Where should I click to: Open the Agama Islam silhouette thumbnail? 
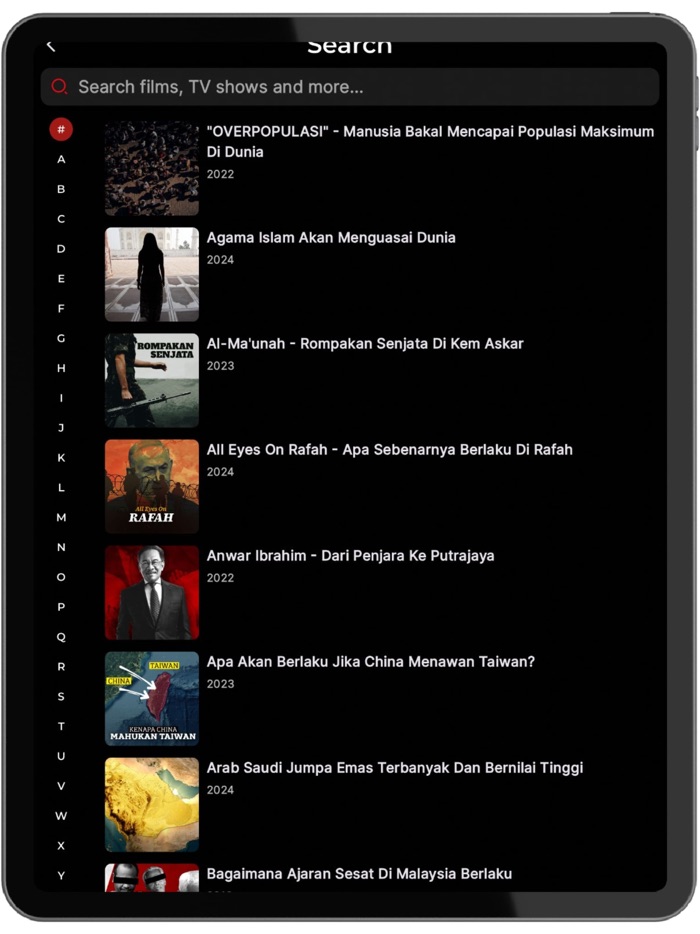pos(152,275)
